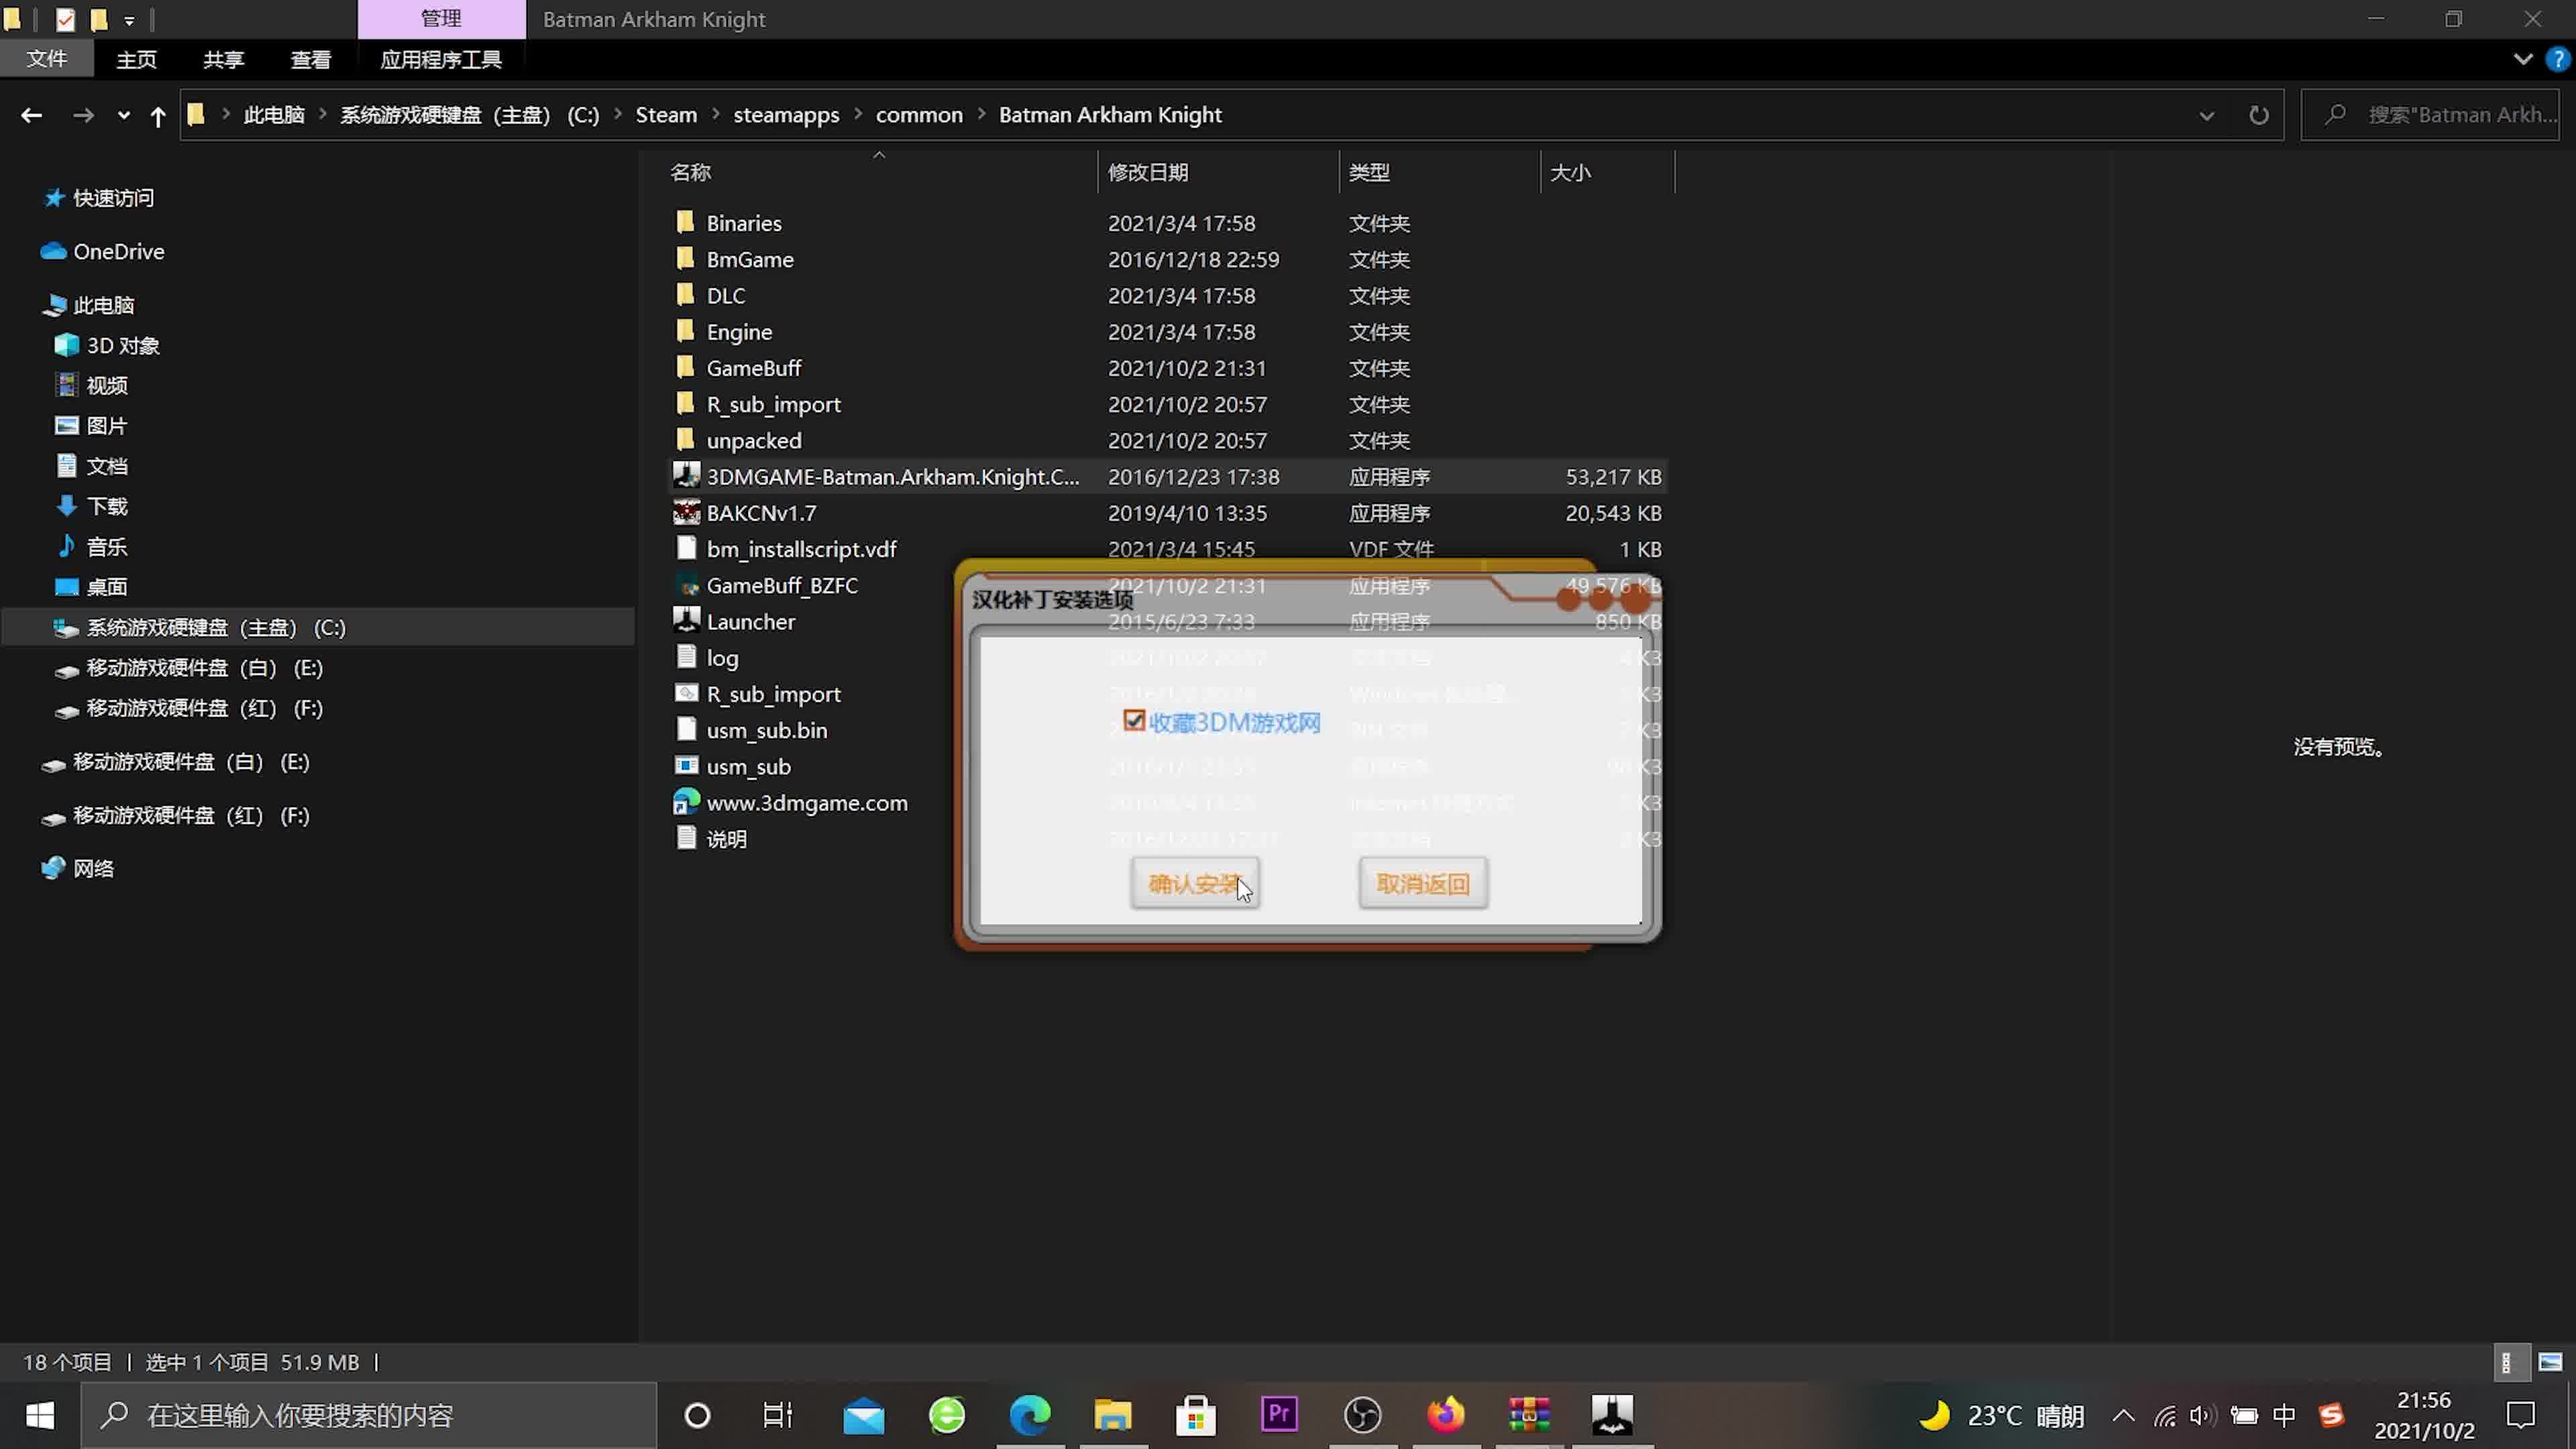
Task: Check the 收藏3DM游戏网 checkbox
Action: tap(1133, 721)
